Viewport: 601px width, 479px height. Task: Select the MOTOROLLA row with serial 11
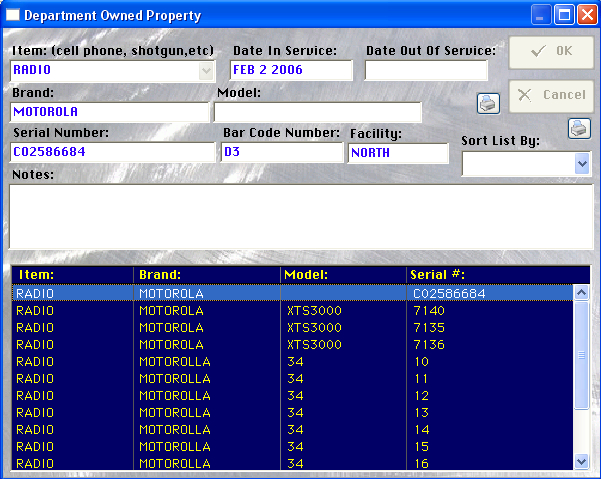click(292, 379)
